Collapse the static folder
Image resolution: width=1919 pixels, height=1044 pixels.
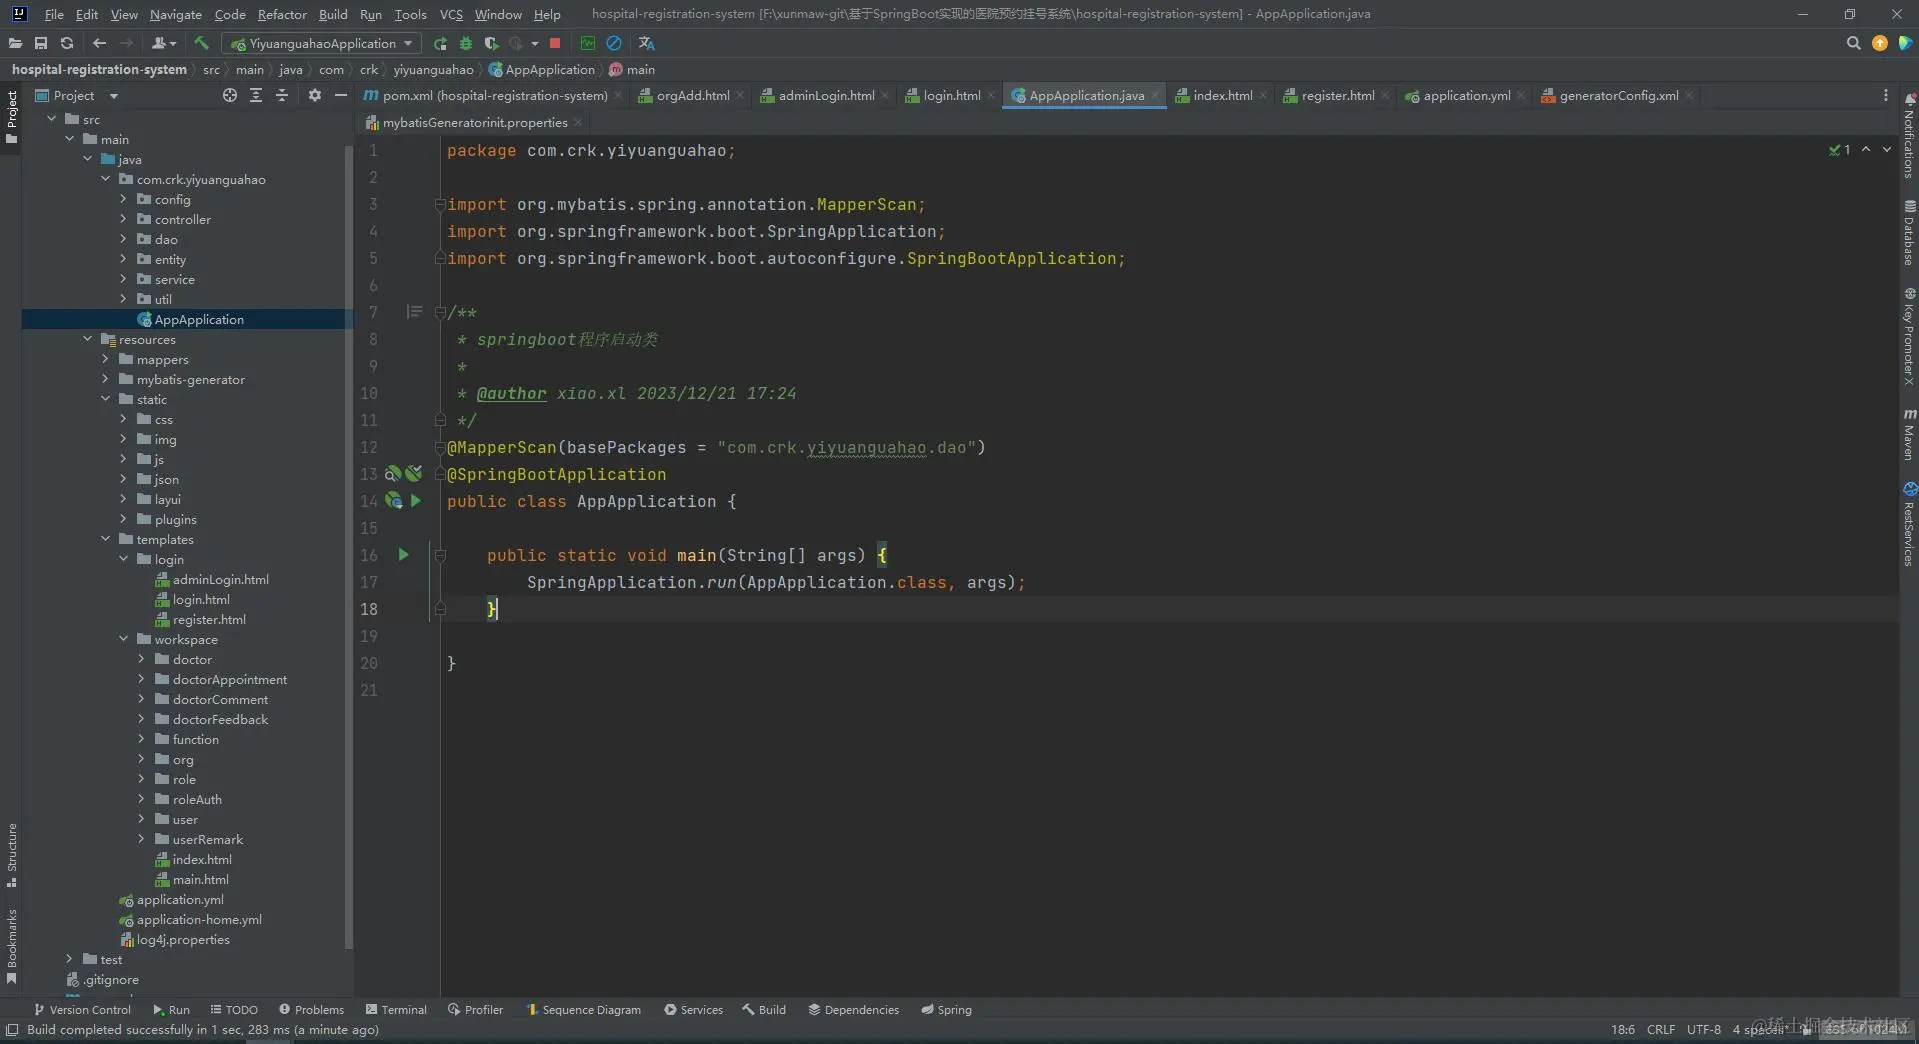pyautogui.click(x=106, y=399)
